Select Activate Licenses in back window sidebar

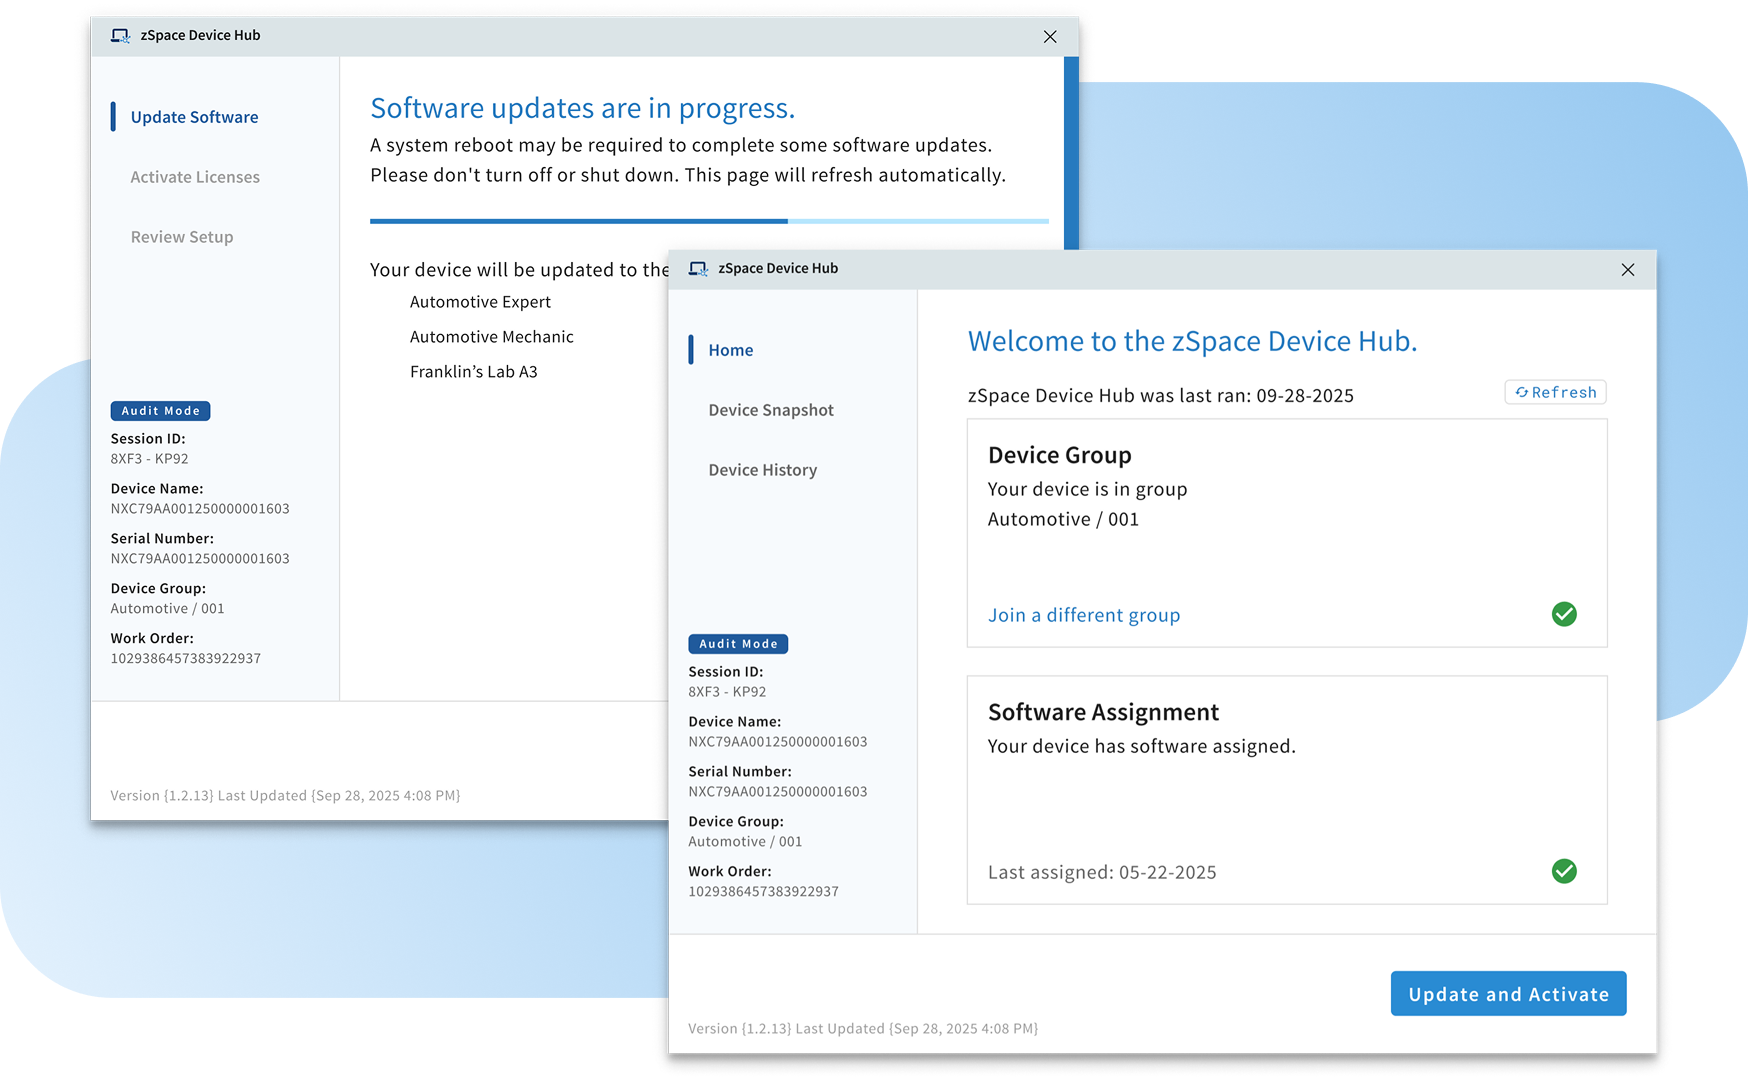point(195,177)
